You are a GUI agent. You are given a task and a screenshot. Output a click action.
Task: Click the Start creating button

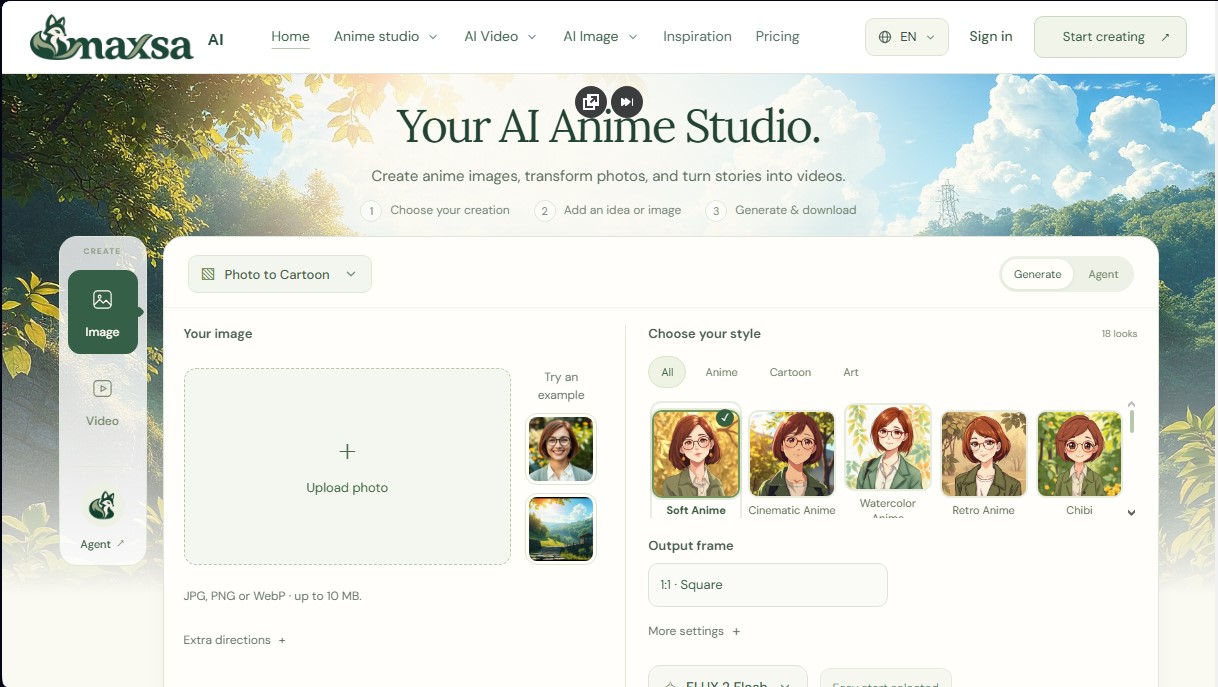point(1110,37)
